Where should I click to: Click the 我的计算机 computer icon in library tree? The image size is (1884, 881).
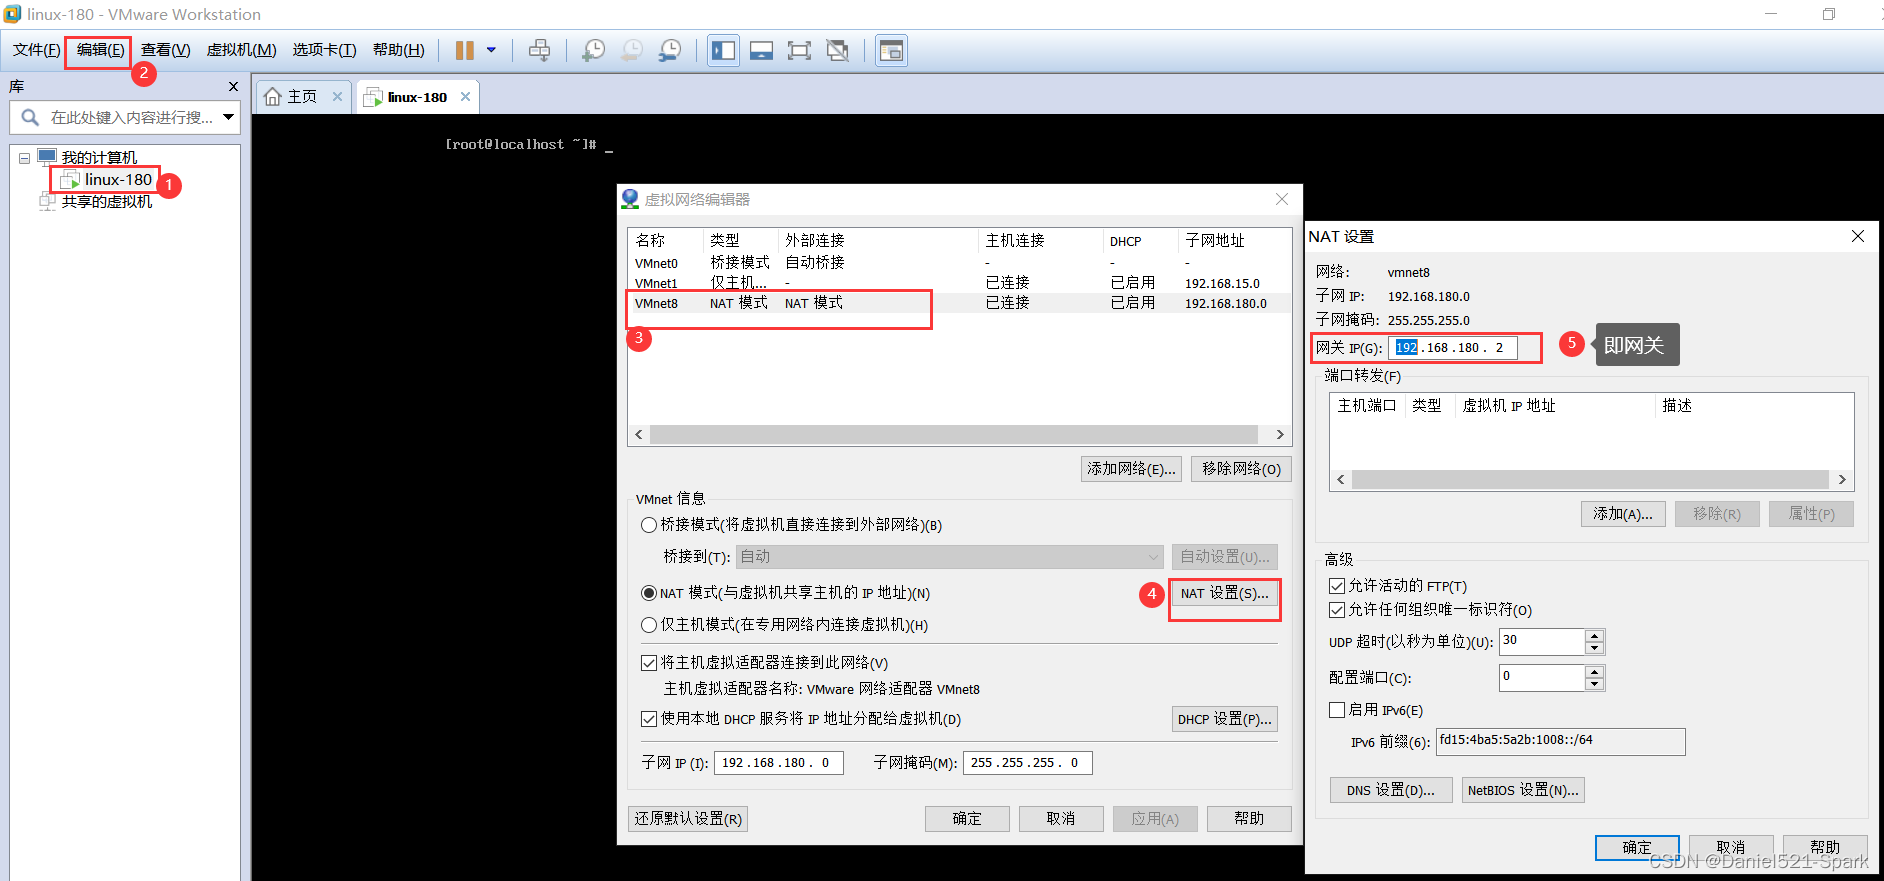[x=47, y=157]
